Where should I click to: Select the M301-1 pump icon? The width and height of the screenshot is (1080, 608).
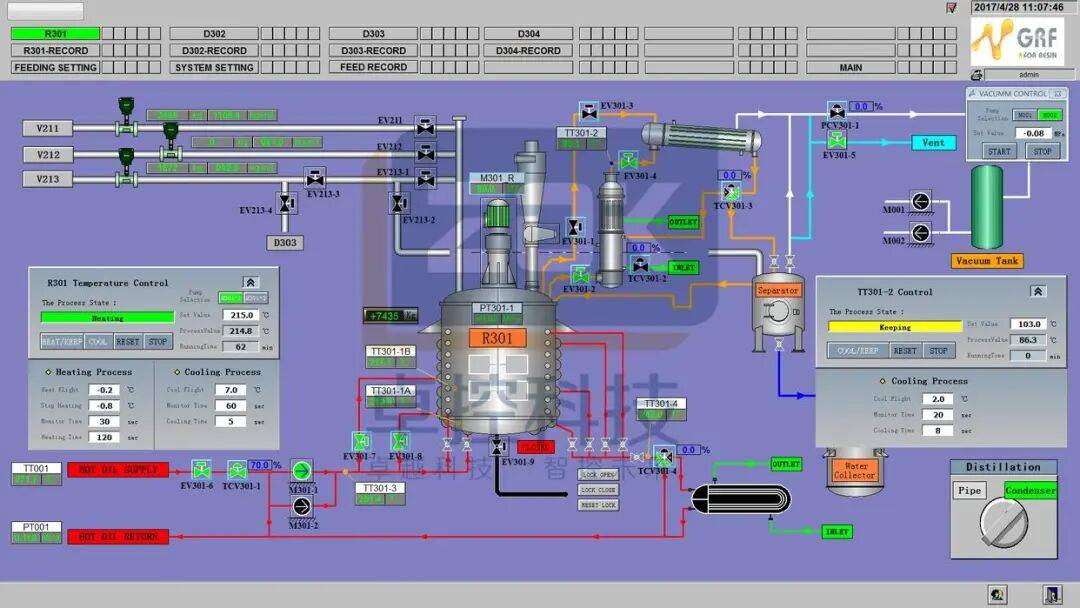click(302, 470)
